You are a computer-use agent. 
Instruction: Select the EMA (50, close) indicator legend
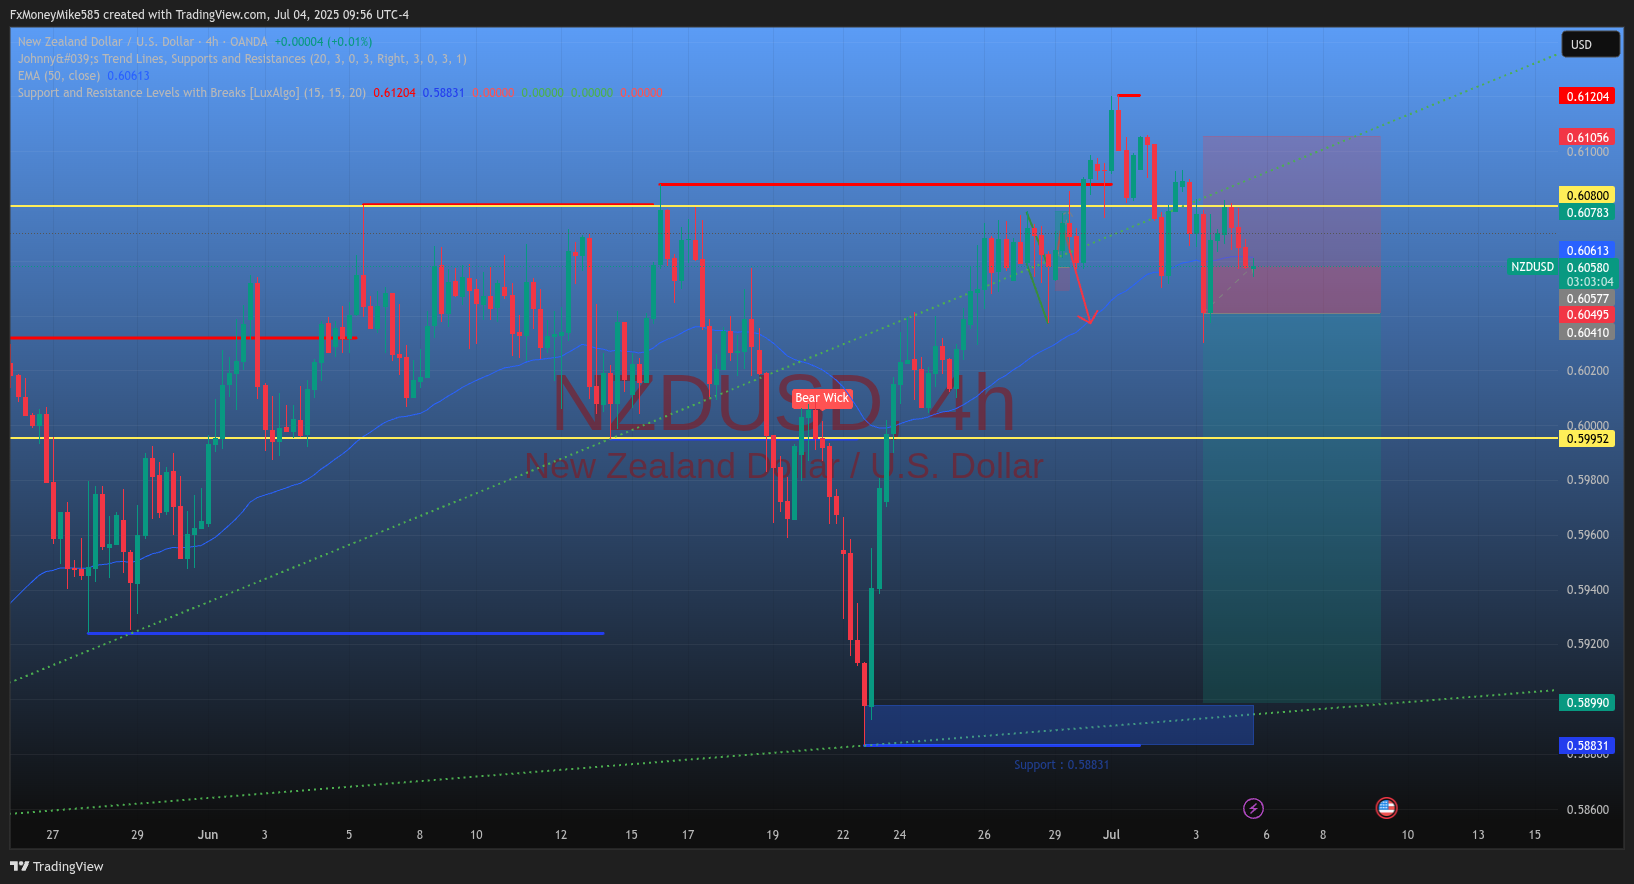coord(59,76)
